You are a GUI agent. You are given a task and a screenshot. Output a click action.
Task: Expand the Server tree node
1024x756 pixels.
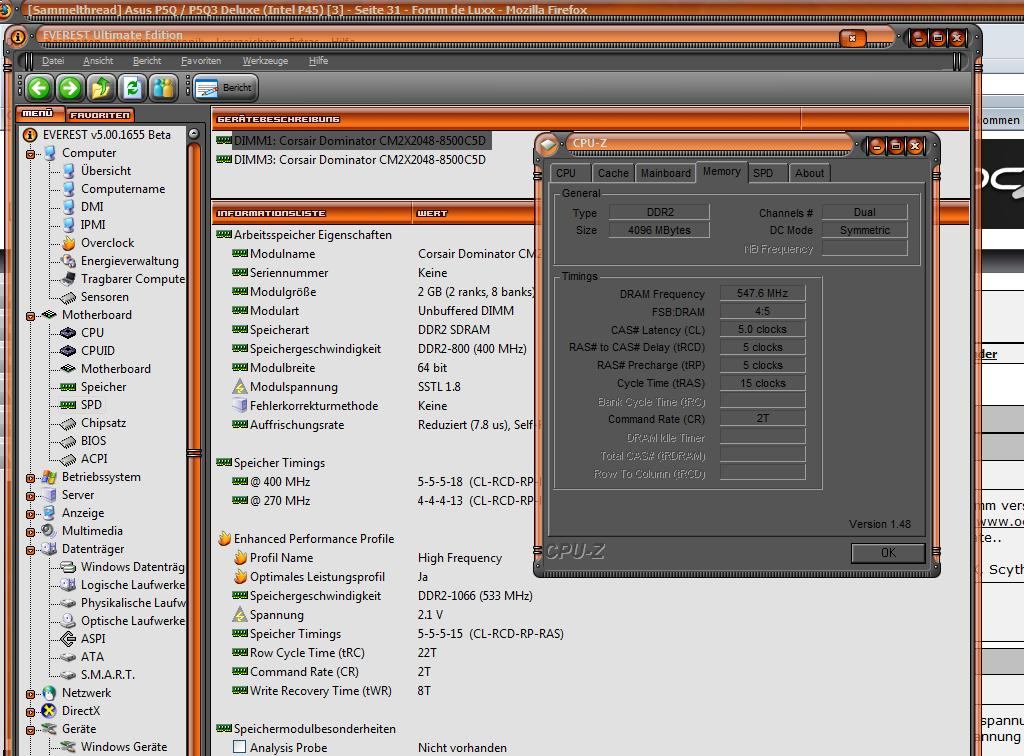click(30, 496)
